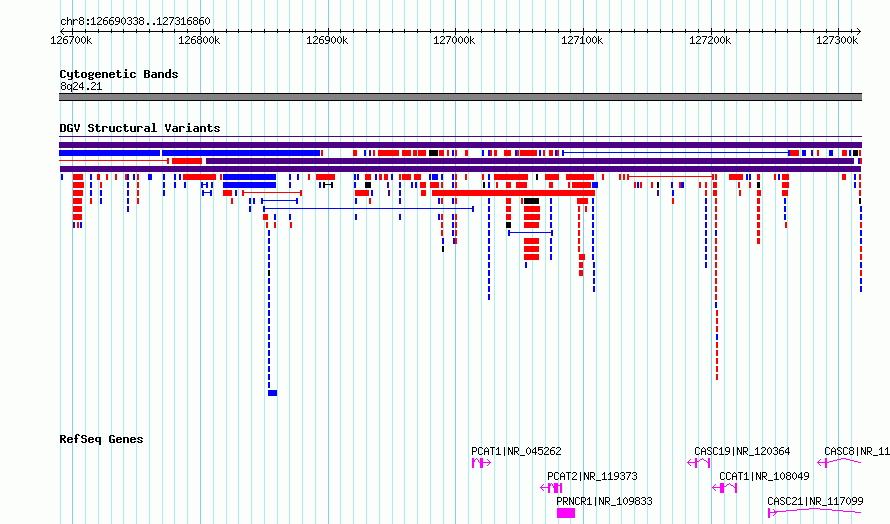Image resolution: width=890 pixels, height=524 pixels.
Task: Select the thin red variant line from 127130k to 127200k
Action: coord(671,177)
